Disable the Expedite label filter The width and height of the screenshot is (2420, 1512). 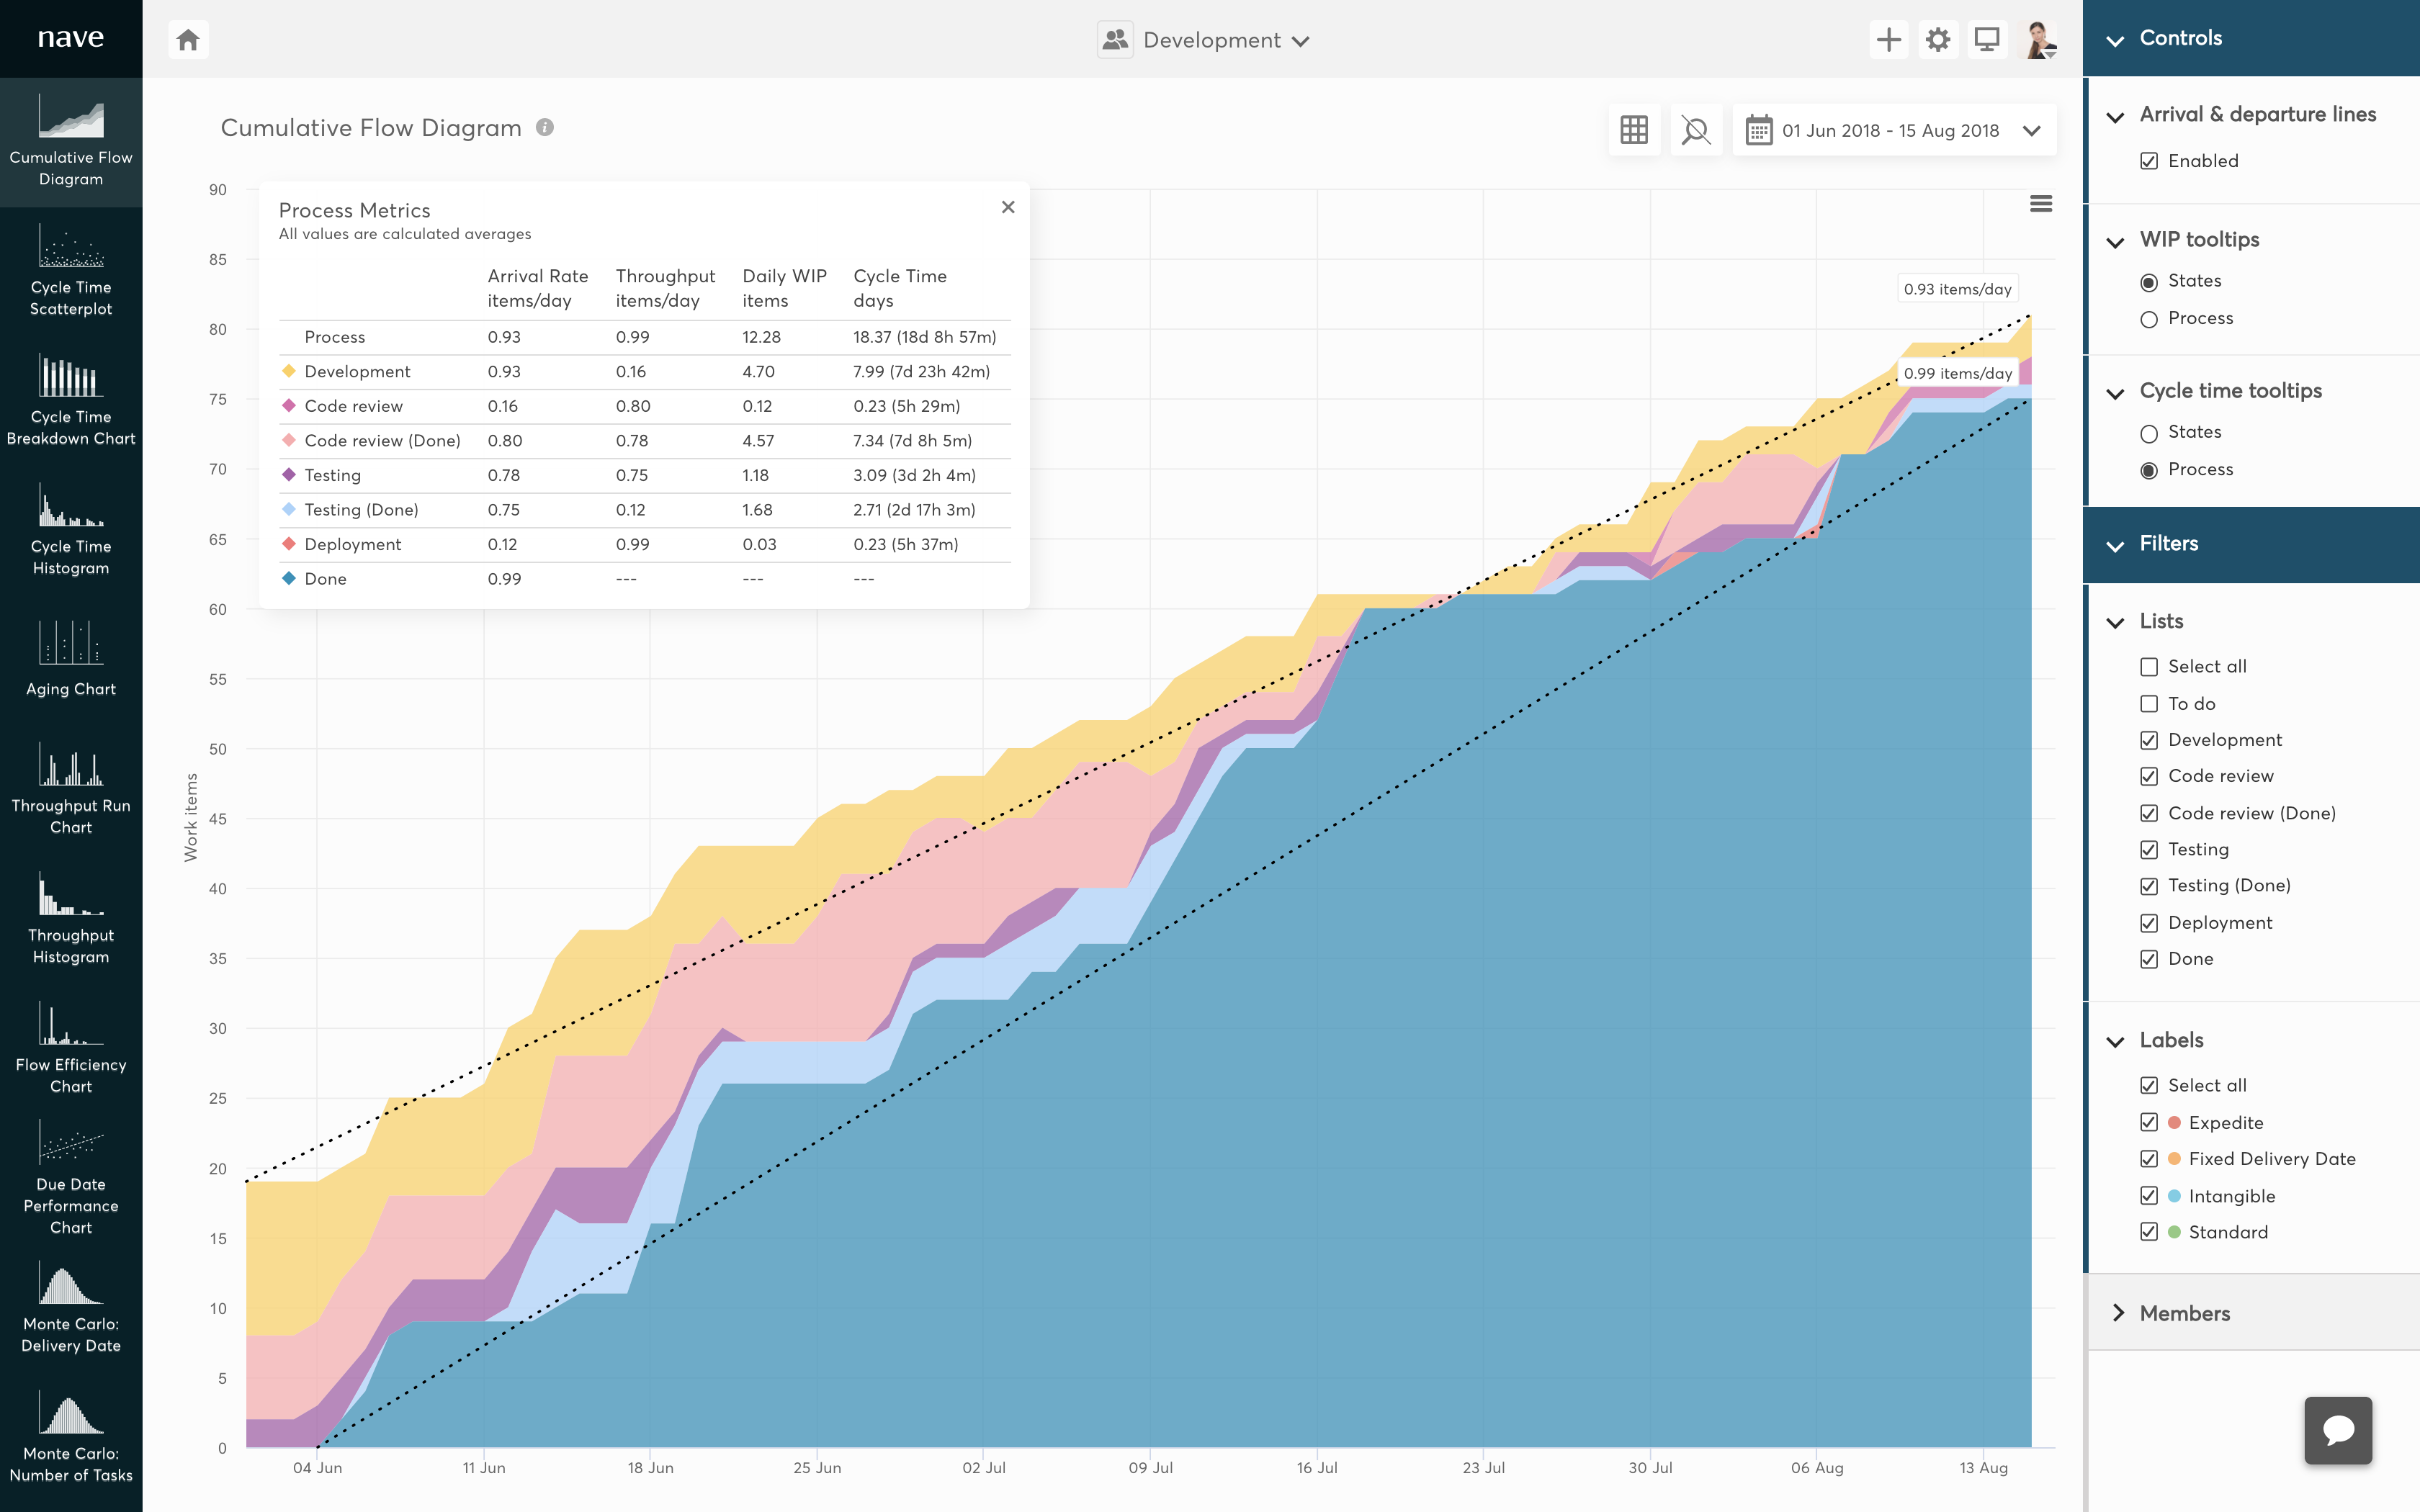tap(2150, 1122)
